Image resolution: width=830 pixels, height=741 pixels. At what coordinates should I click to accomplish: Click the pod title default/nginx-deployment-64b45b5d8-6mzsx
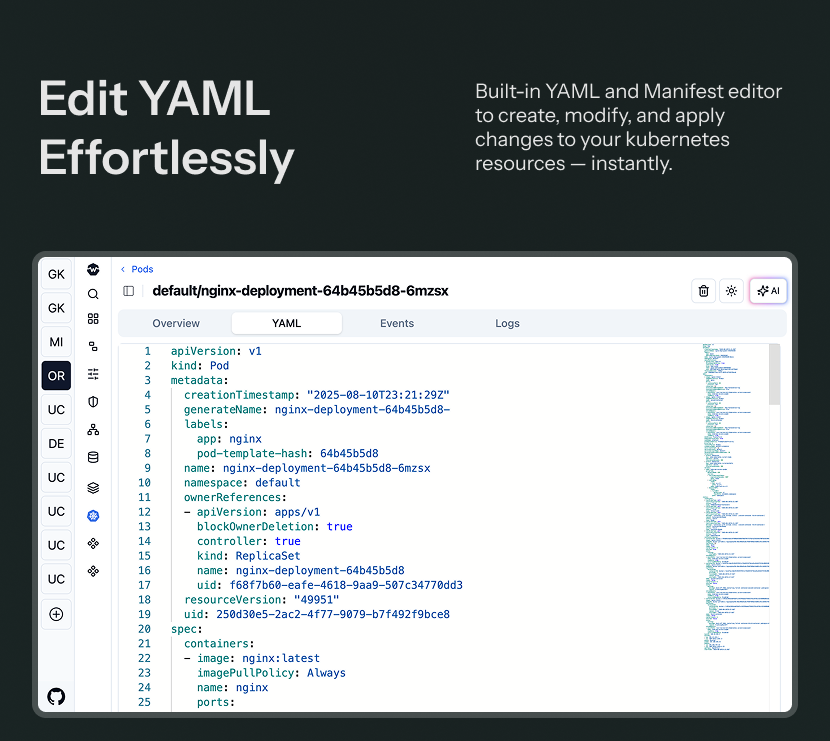[300, 291]
